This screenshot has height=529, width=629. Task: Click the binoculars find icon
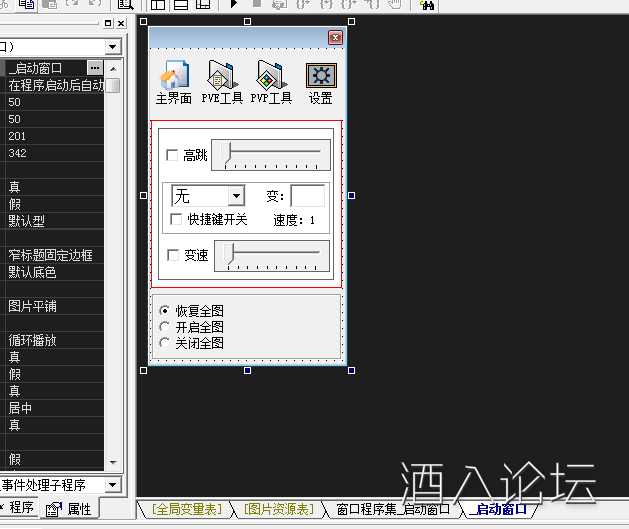pos(427,5)
